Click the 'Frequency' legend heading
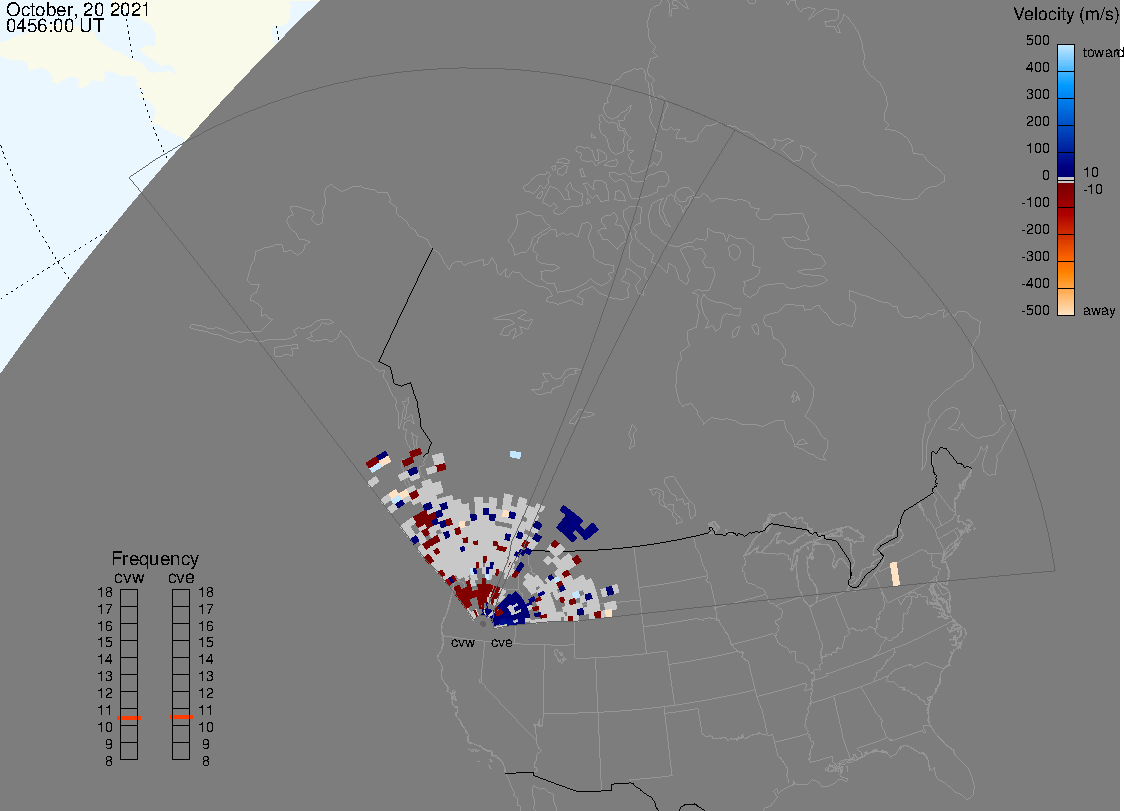 click(x=155, y=559)
